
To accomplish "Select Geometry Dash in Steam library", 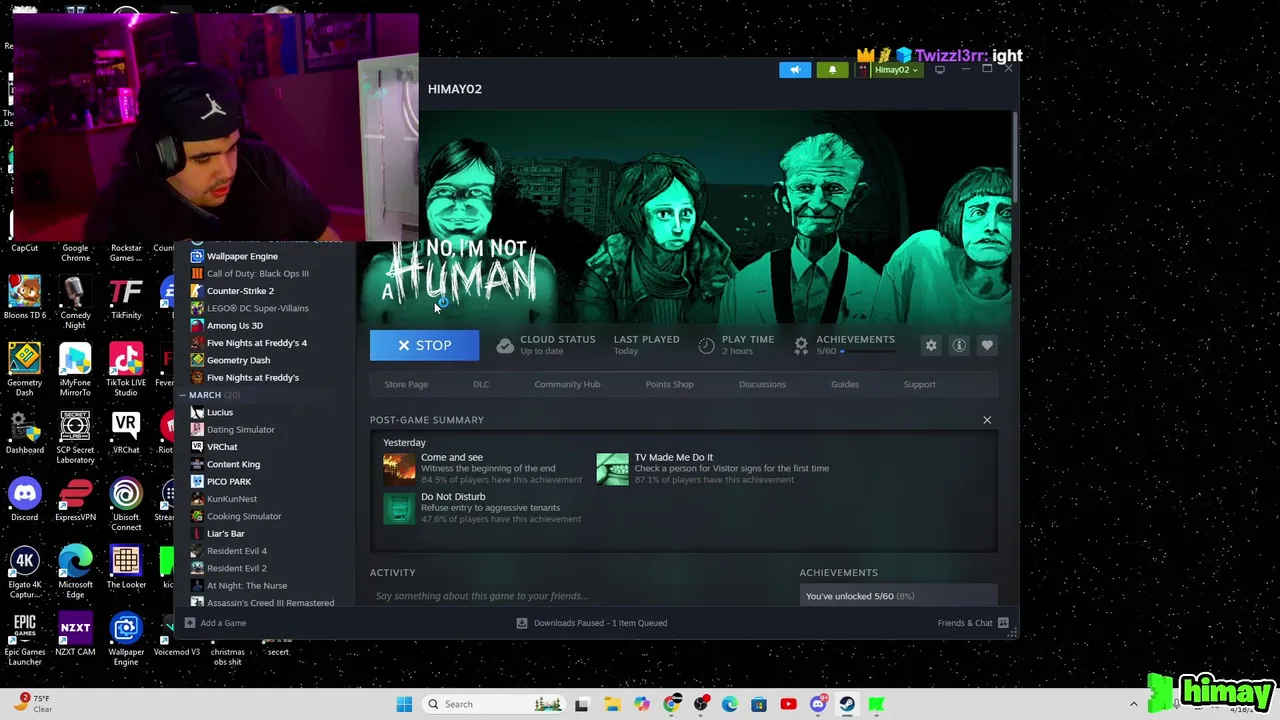I will point(238,360).
